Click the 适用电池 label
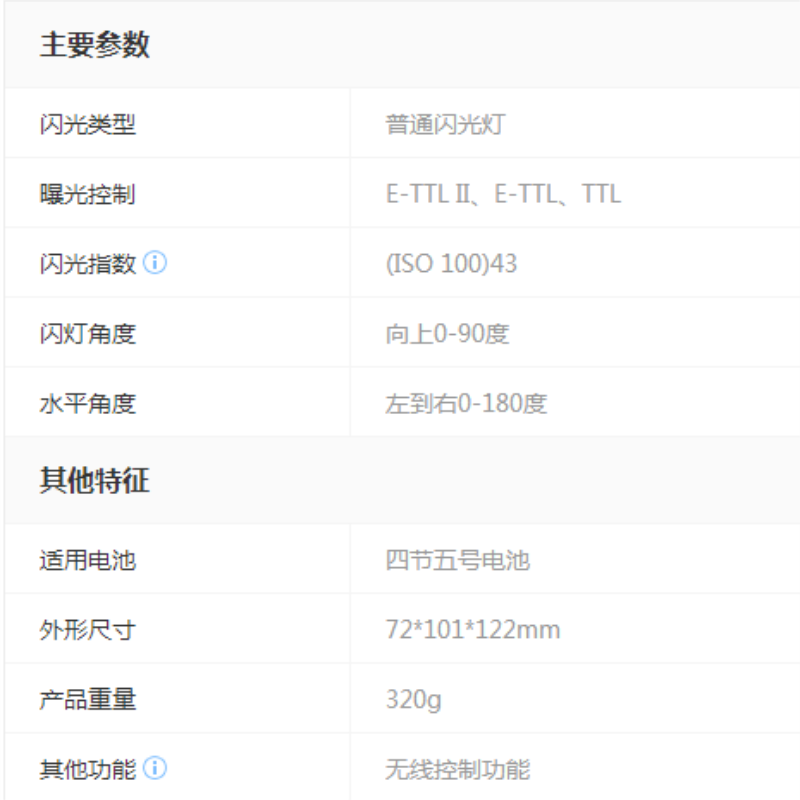800x800 pixels. [87, 560]
